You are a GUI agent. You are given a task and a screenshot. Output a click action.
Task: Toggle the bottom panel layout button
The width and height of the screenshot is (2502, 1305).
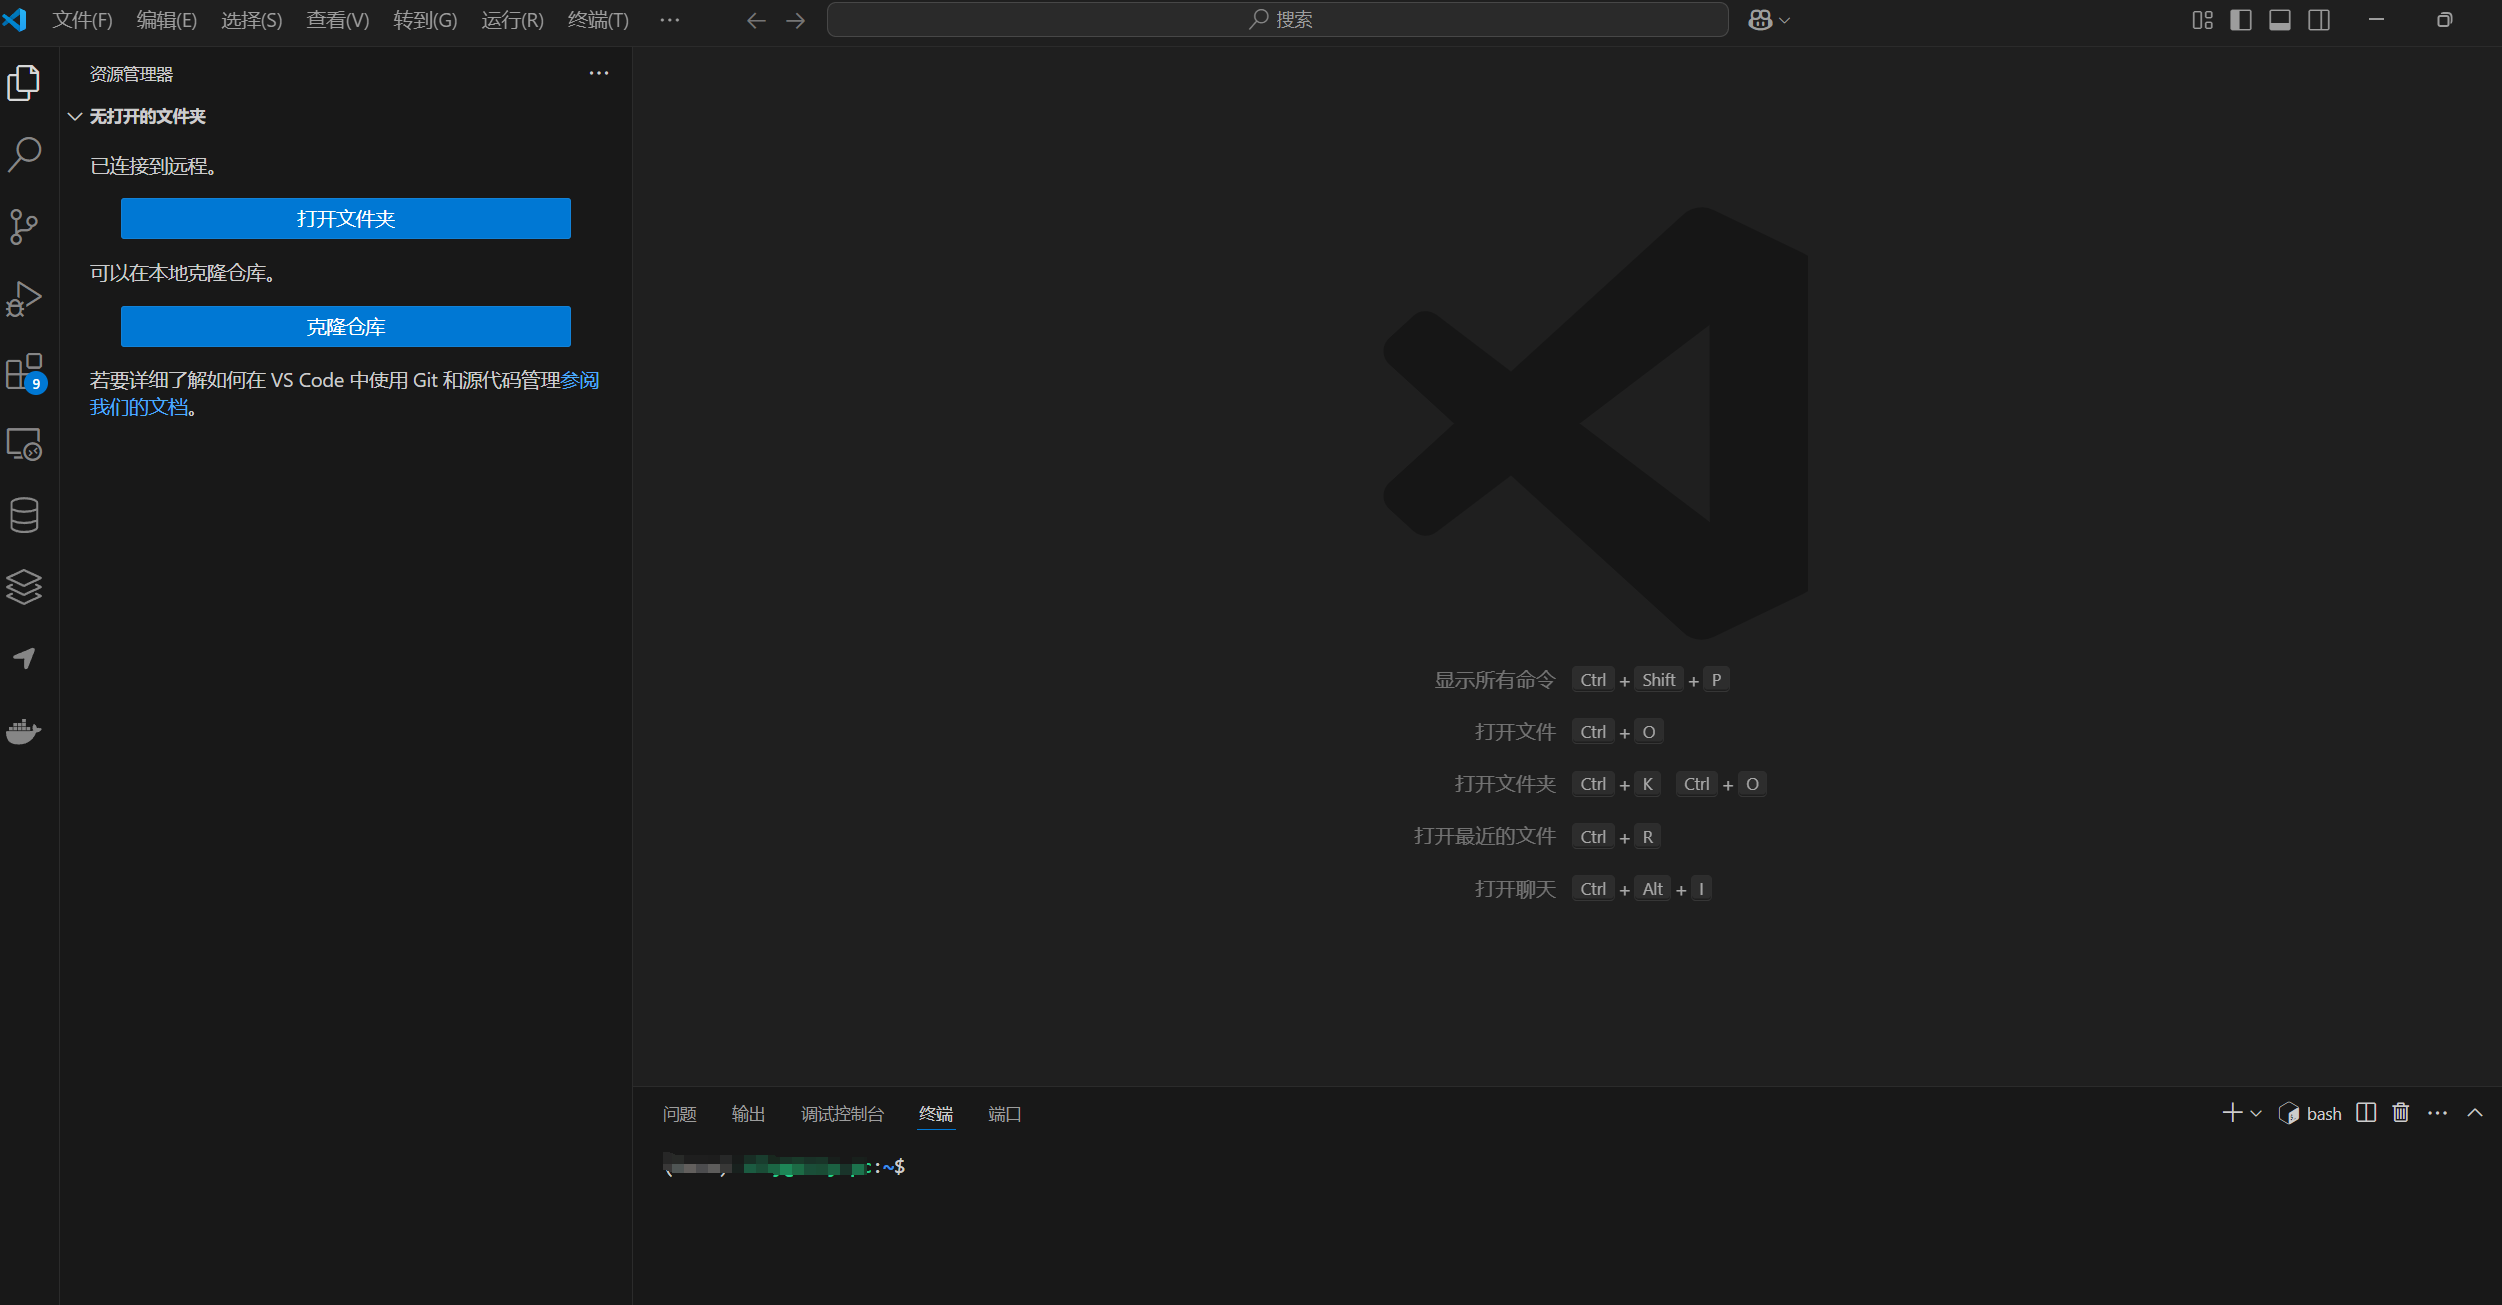pyautogui.click(x=2280, y=20)
